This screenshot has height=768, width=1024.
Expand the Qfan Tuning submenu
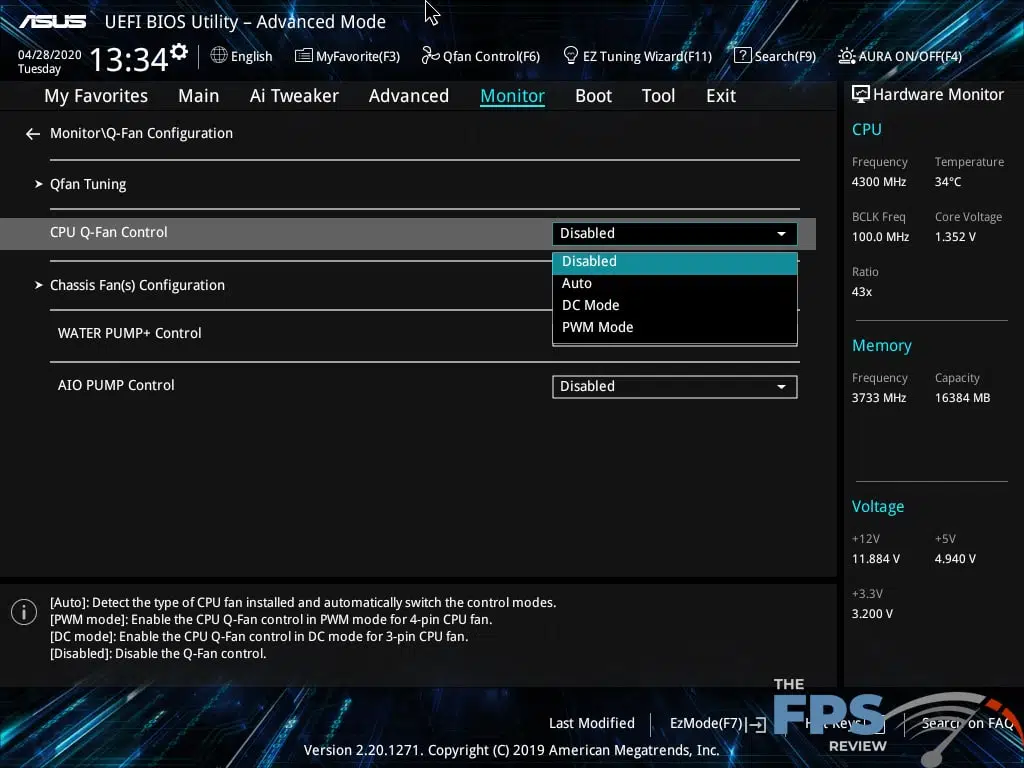click(88, 184)
